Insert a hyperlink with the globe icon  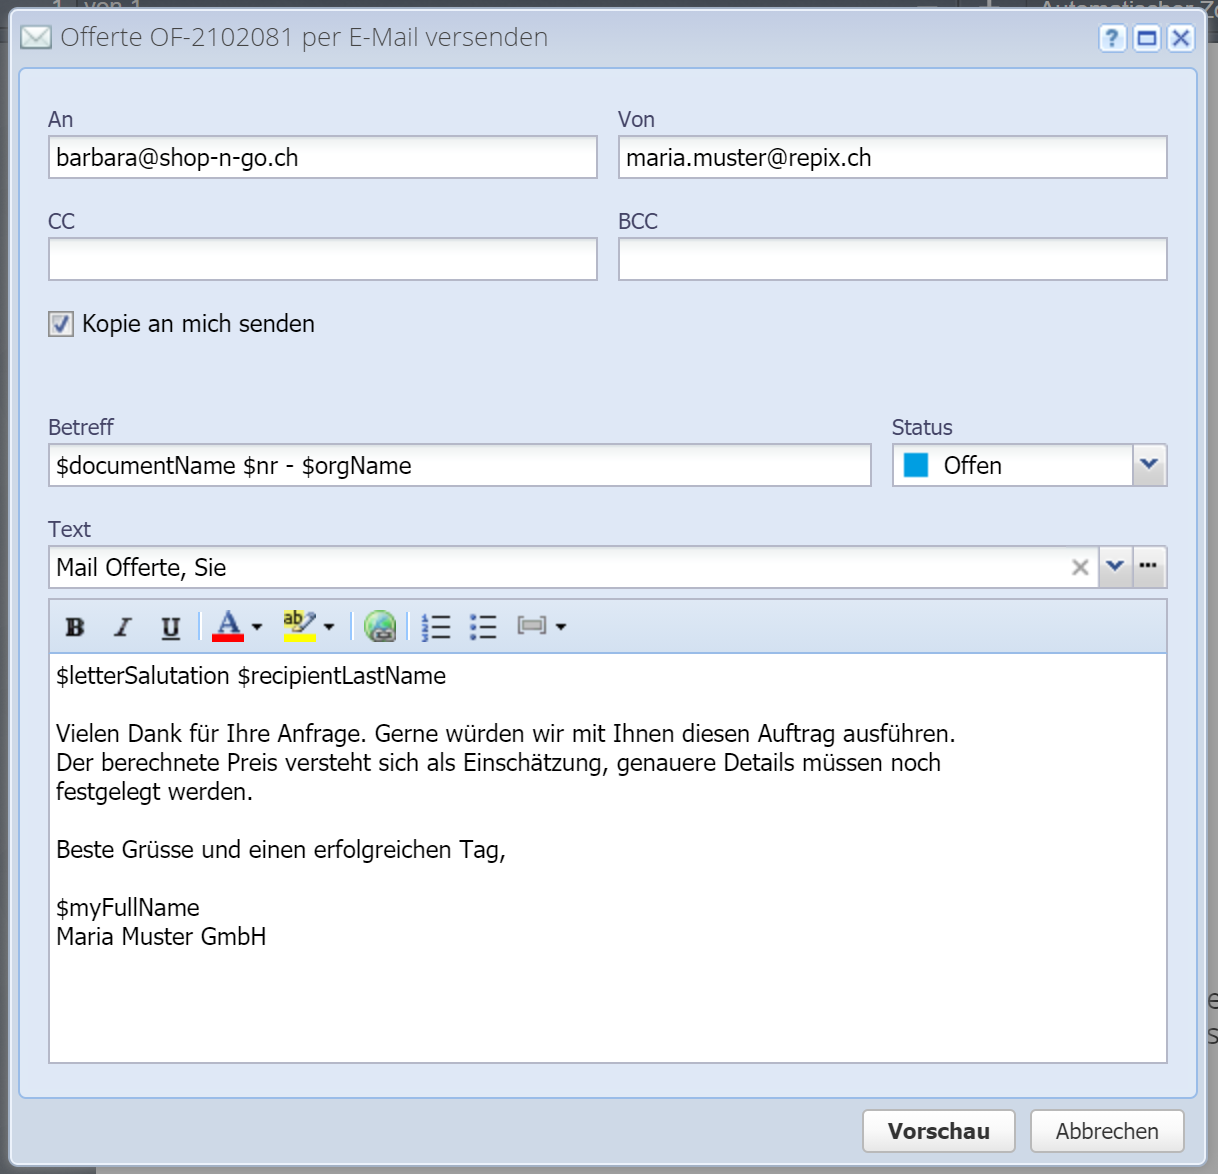(x=380, y=627)
